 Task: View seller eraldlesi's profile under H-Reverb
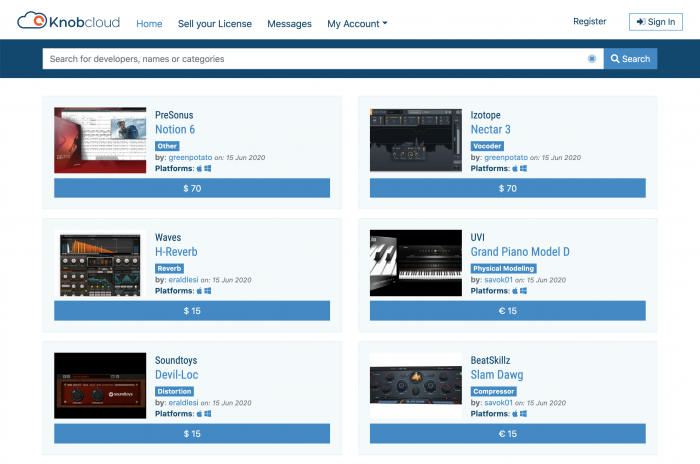(x=187, y=280)
